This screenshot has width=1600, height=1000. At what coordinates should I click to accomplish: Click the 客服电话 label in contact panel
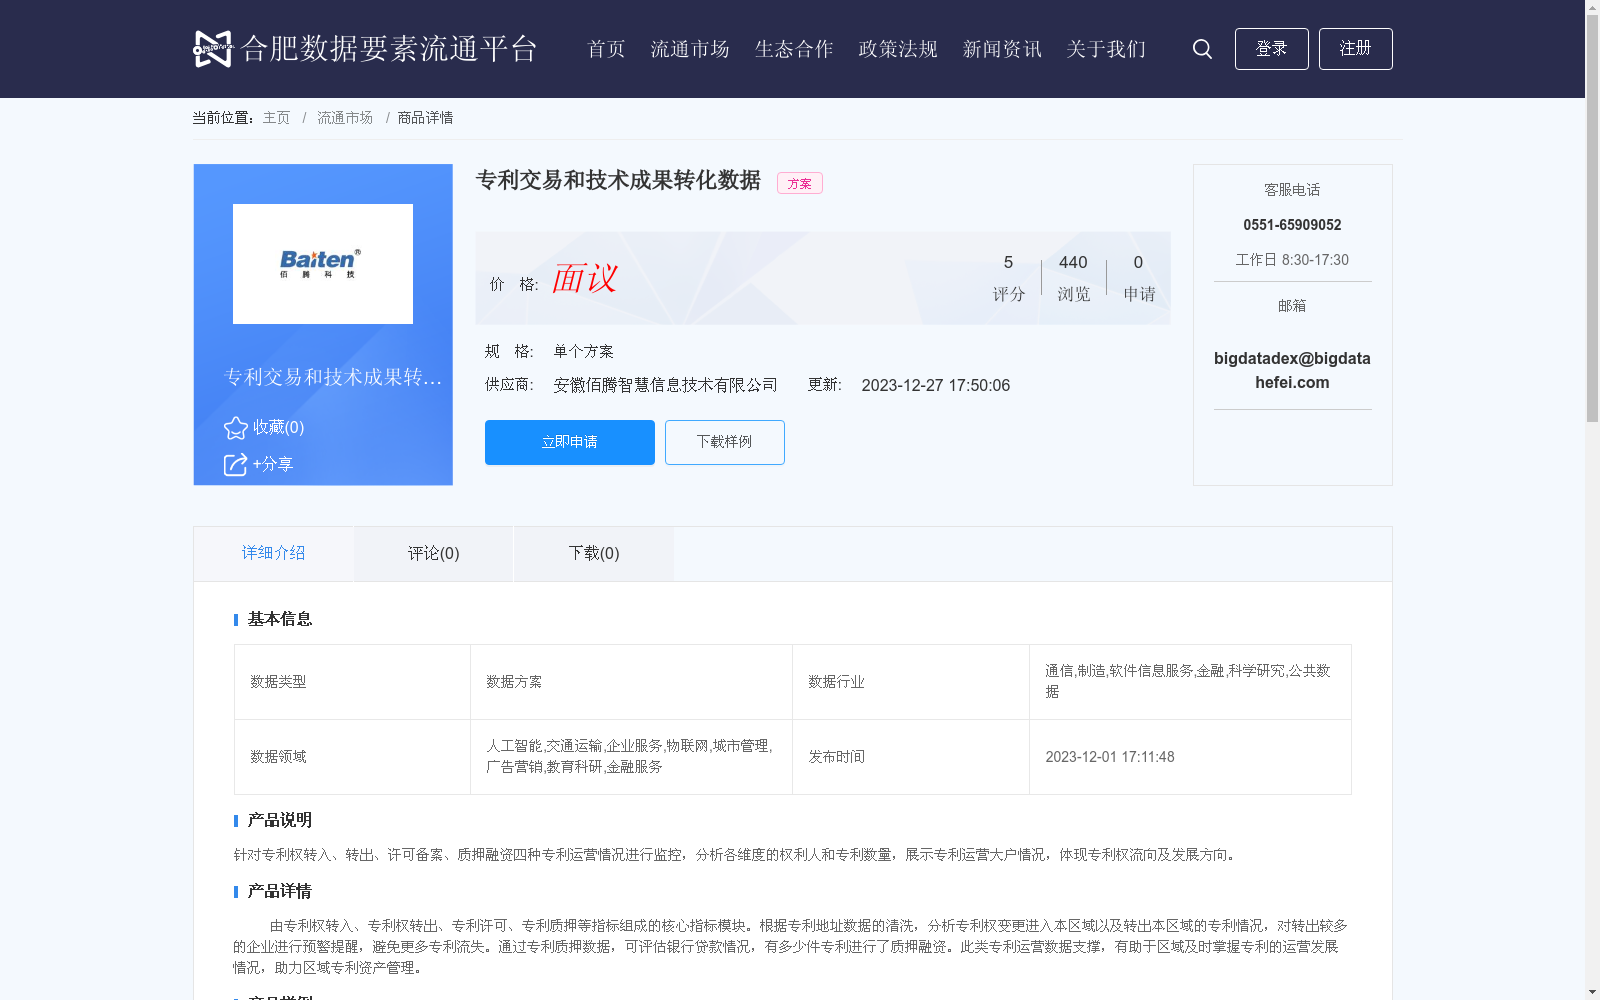(1292, 190)
